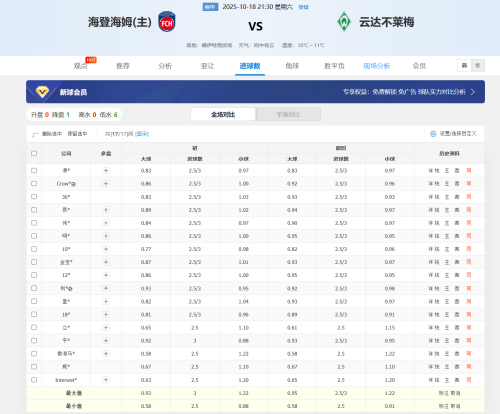The height and width of the screenshot is (414, 500).
Task: Click the plus icon in the Crow* row
Action: (106, 184)
